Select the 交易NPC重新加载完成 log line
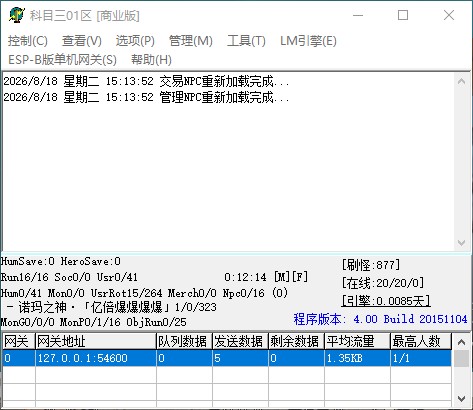Image resolution: width=473 pixels, height=410 pixels. click(x=146, y=81)
